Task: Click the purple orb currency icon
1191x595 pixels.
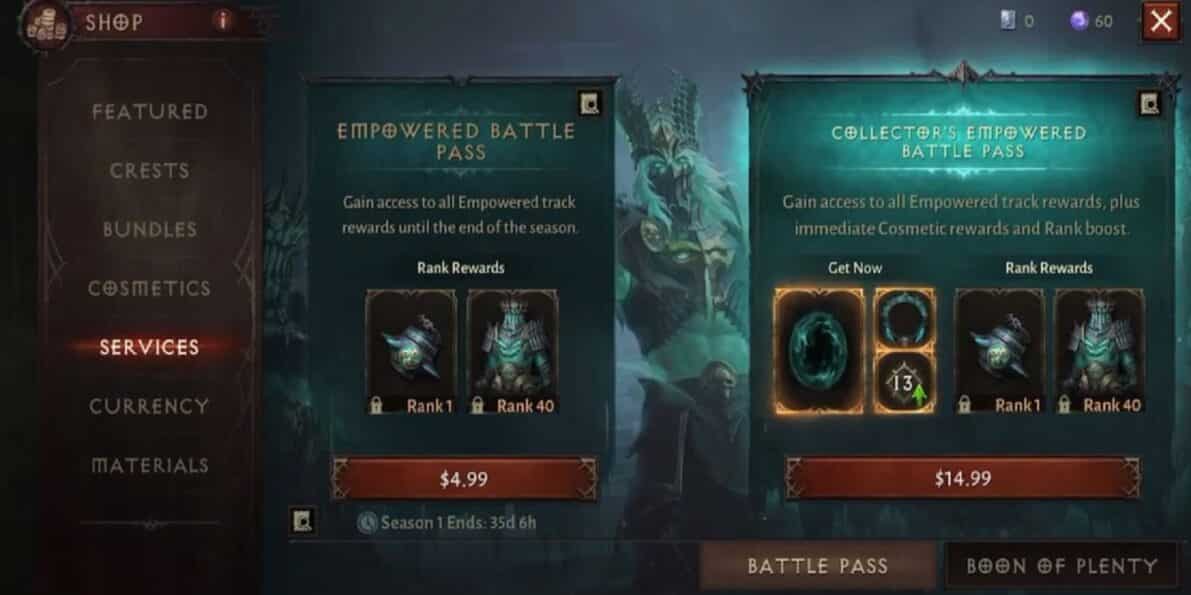Action: click(x=1079, y=21)
